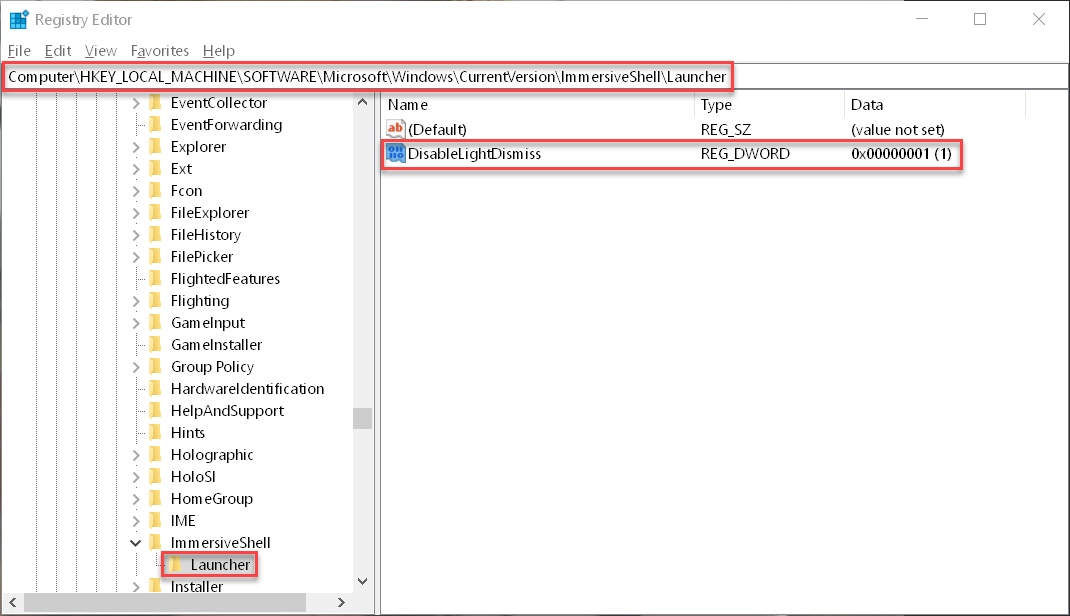Click the REG_DWORD type cell
The image size is (1070, 616).
745,154
